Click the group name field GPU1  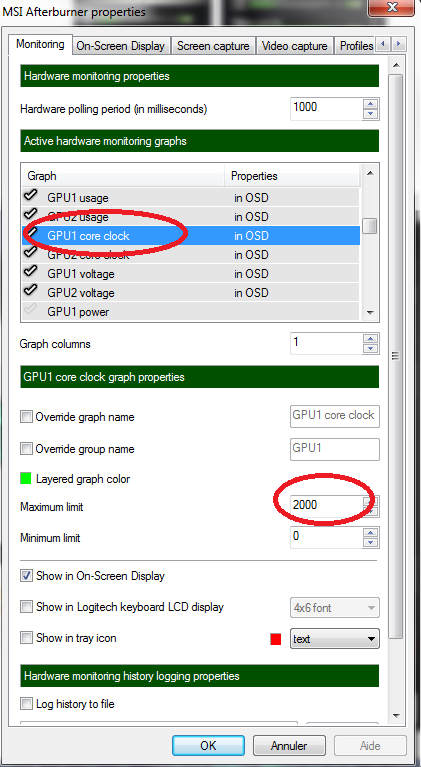[334, 449]
